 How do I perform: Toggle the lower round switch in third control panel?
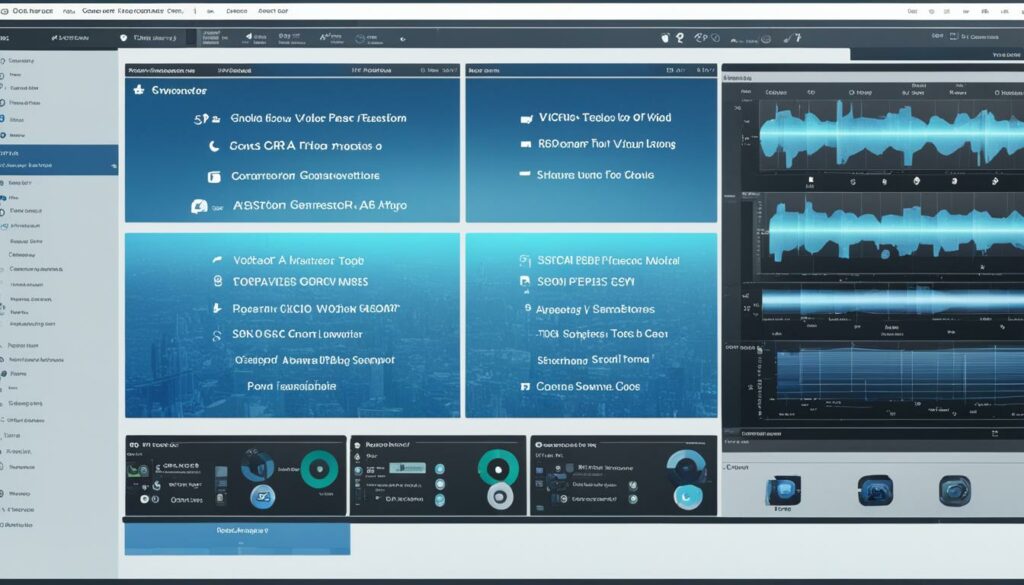pos(632,499)
